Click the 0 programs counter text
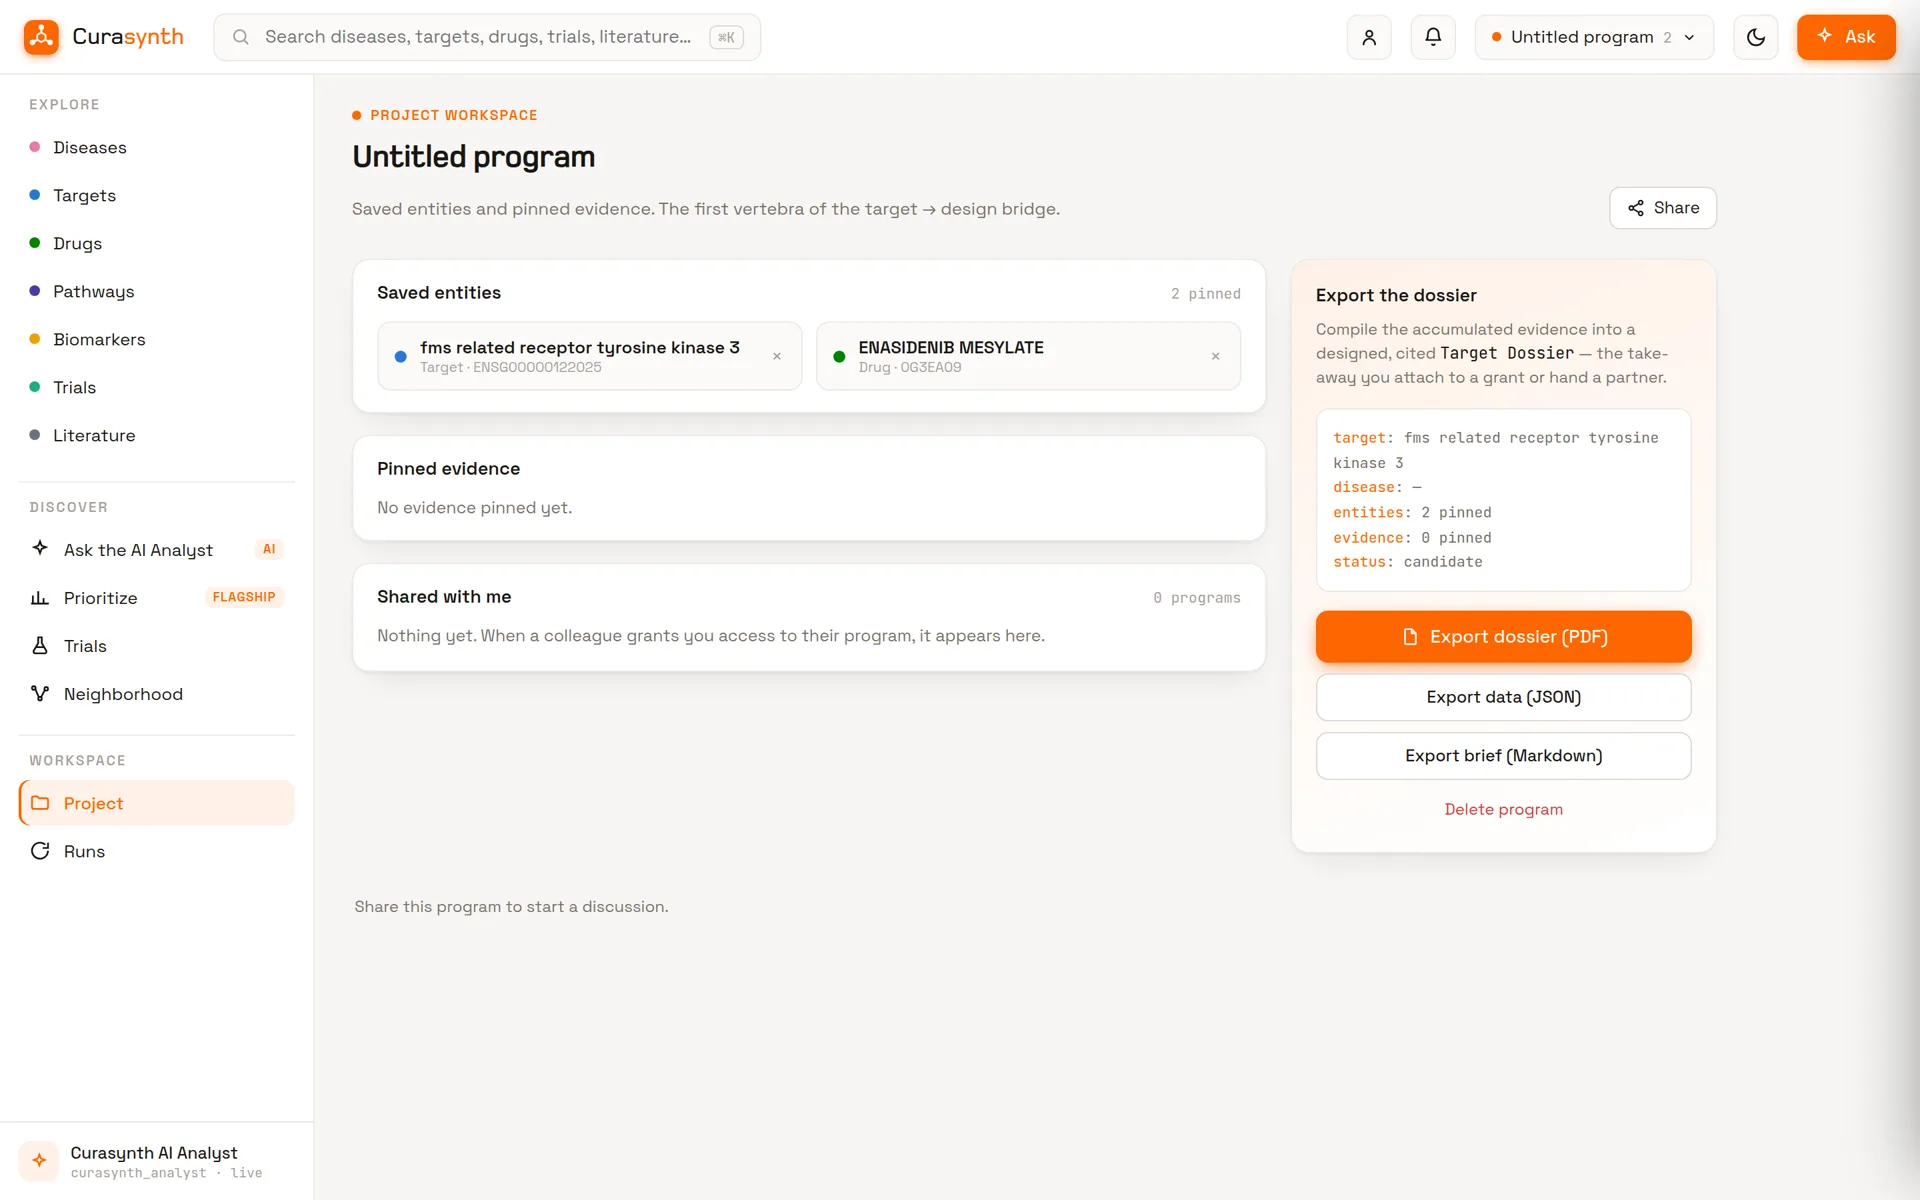This screenshot has height=1200, width=1920. [1197, 598]
